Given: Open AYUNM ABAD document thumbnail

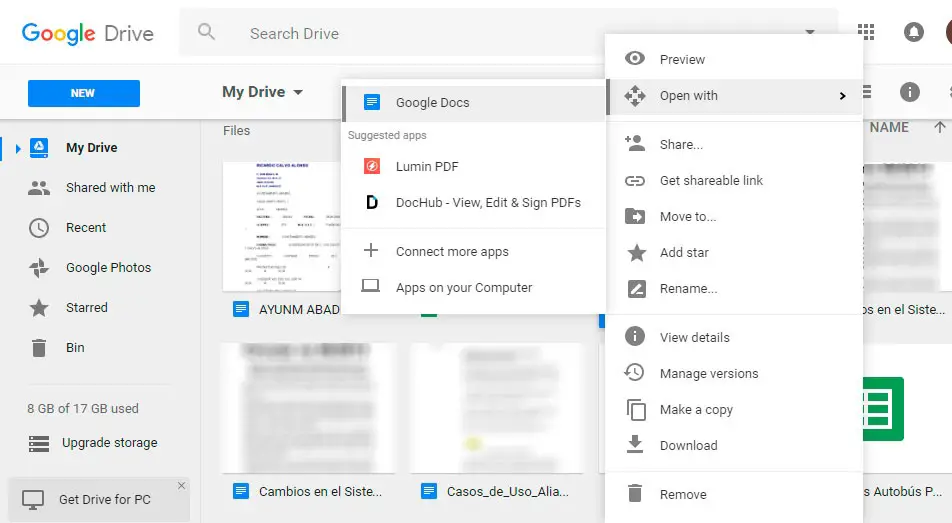Looking at the screenshot, I should coord(282,226).
